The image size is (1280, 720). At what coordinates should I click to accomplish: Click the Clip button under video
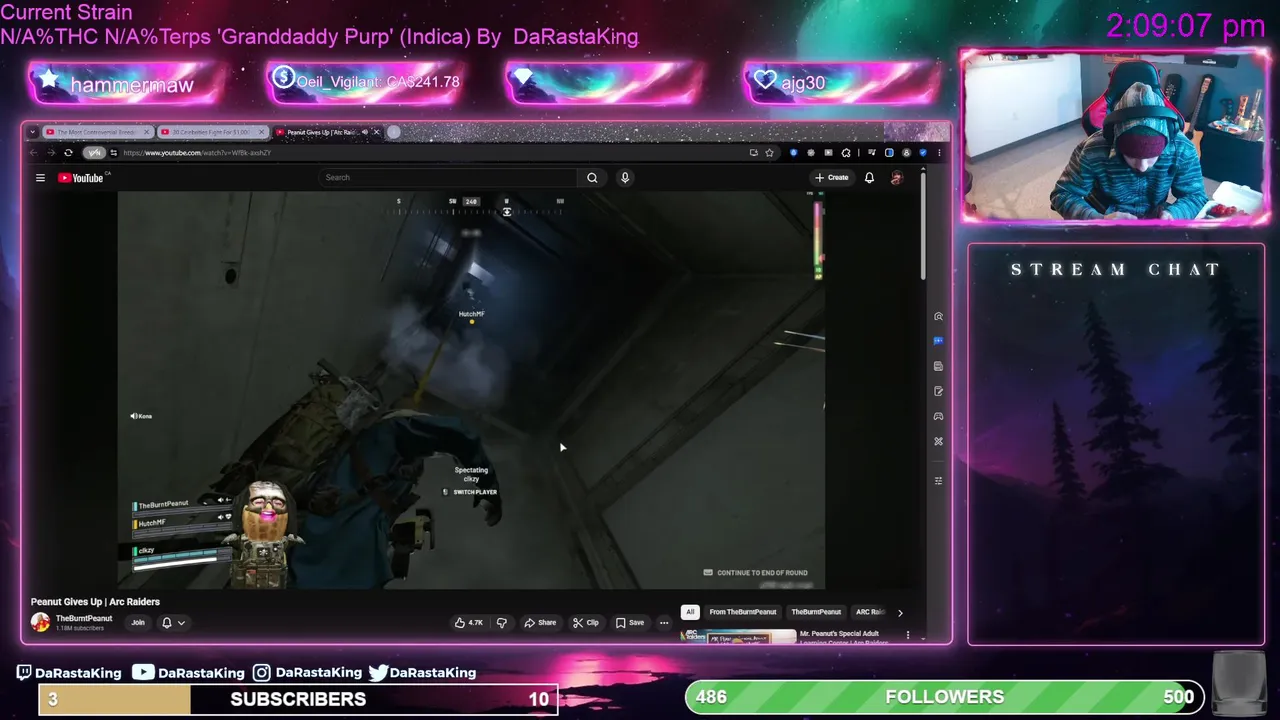[586, 623]
